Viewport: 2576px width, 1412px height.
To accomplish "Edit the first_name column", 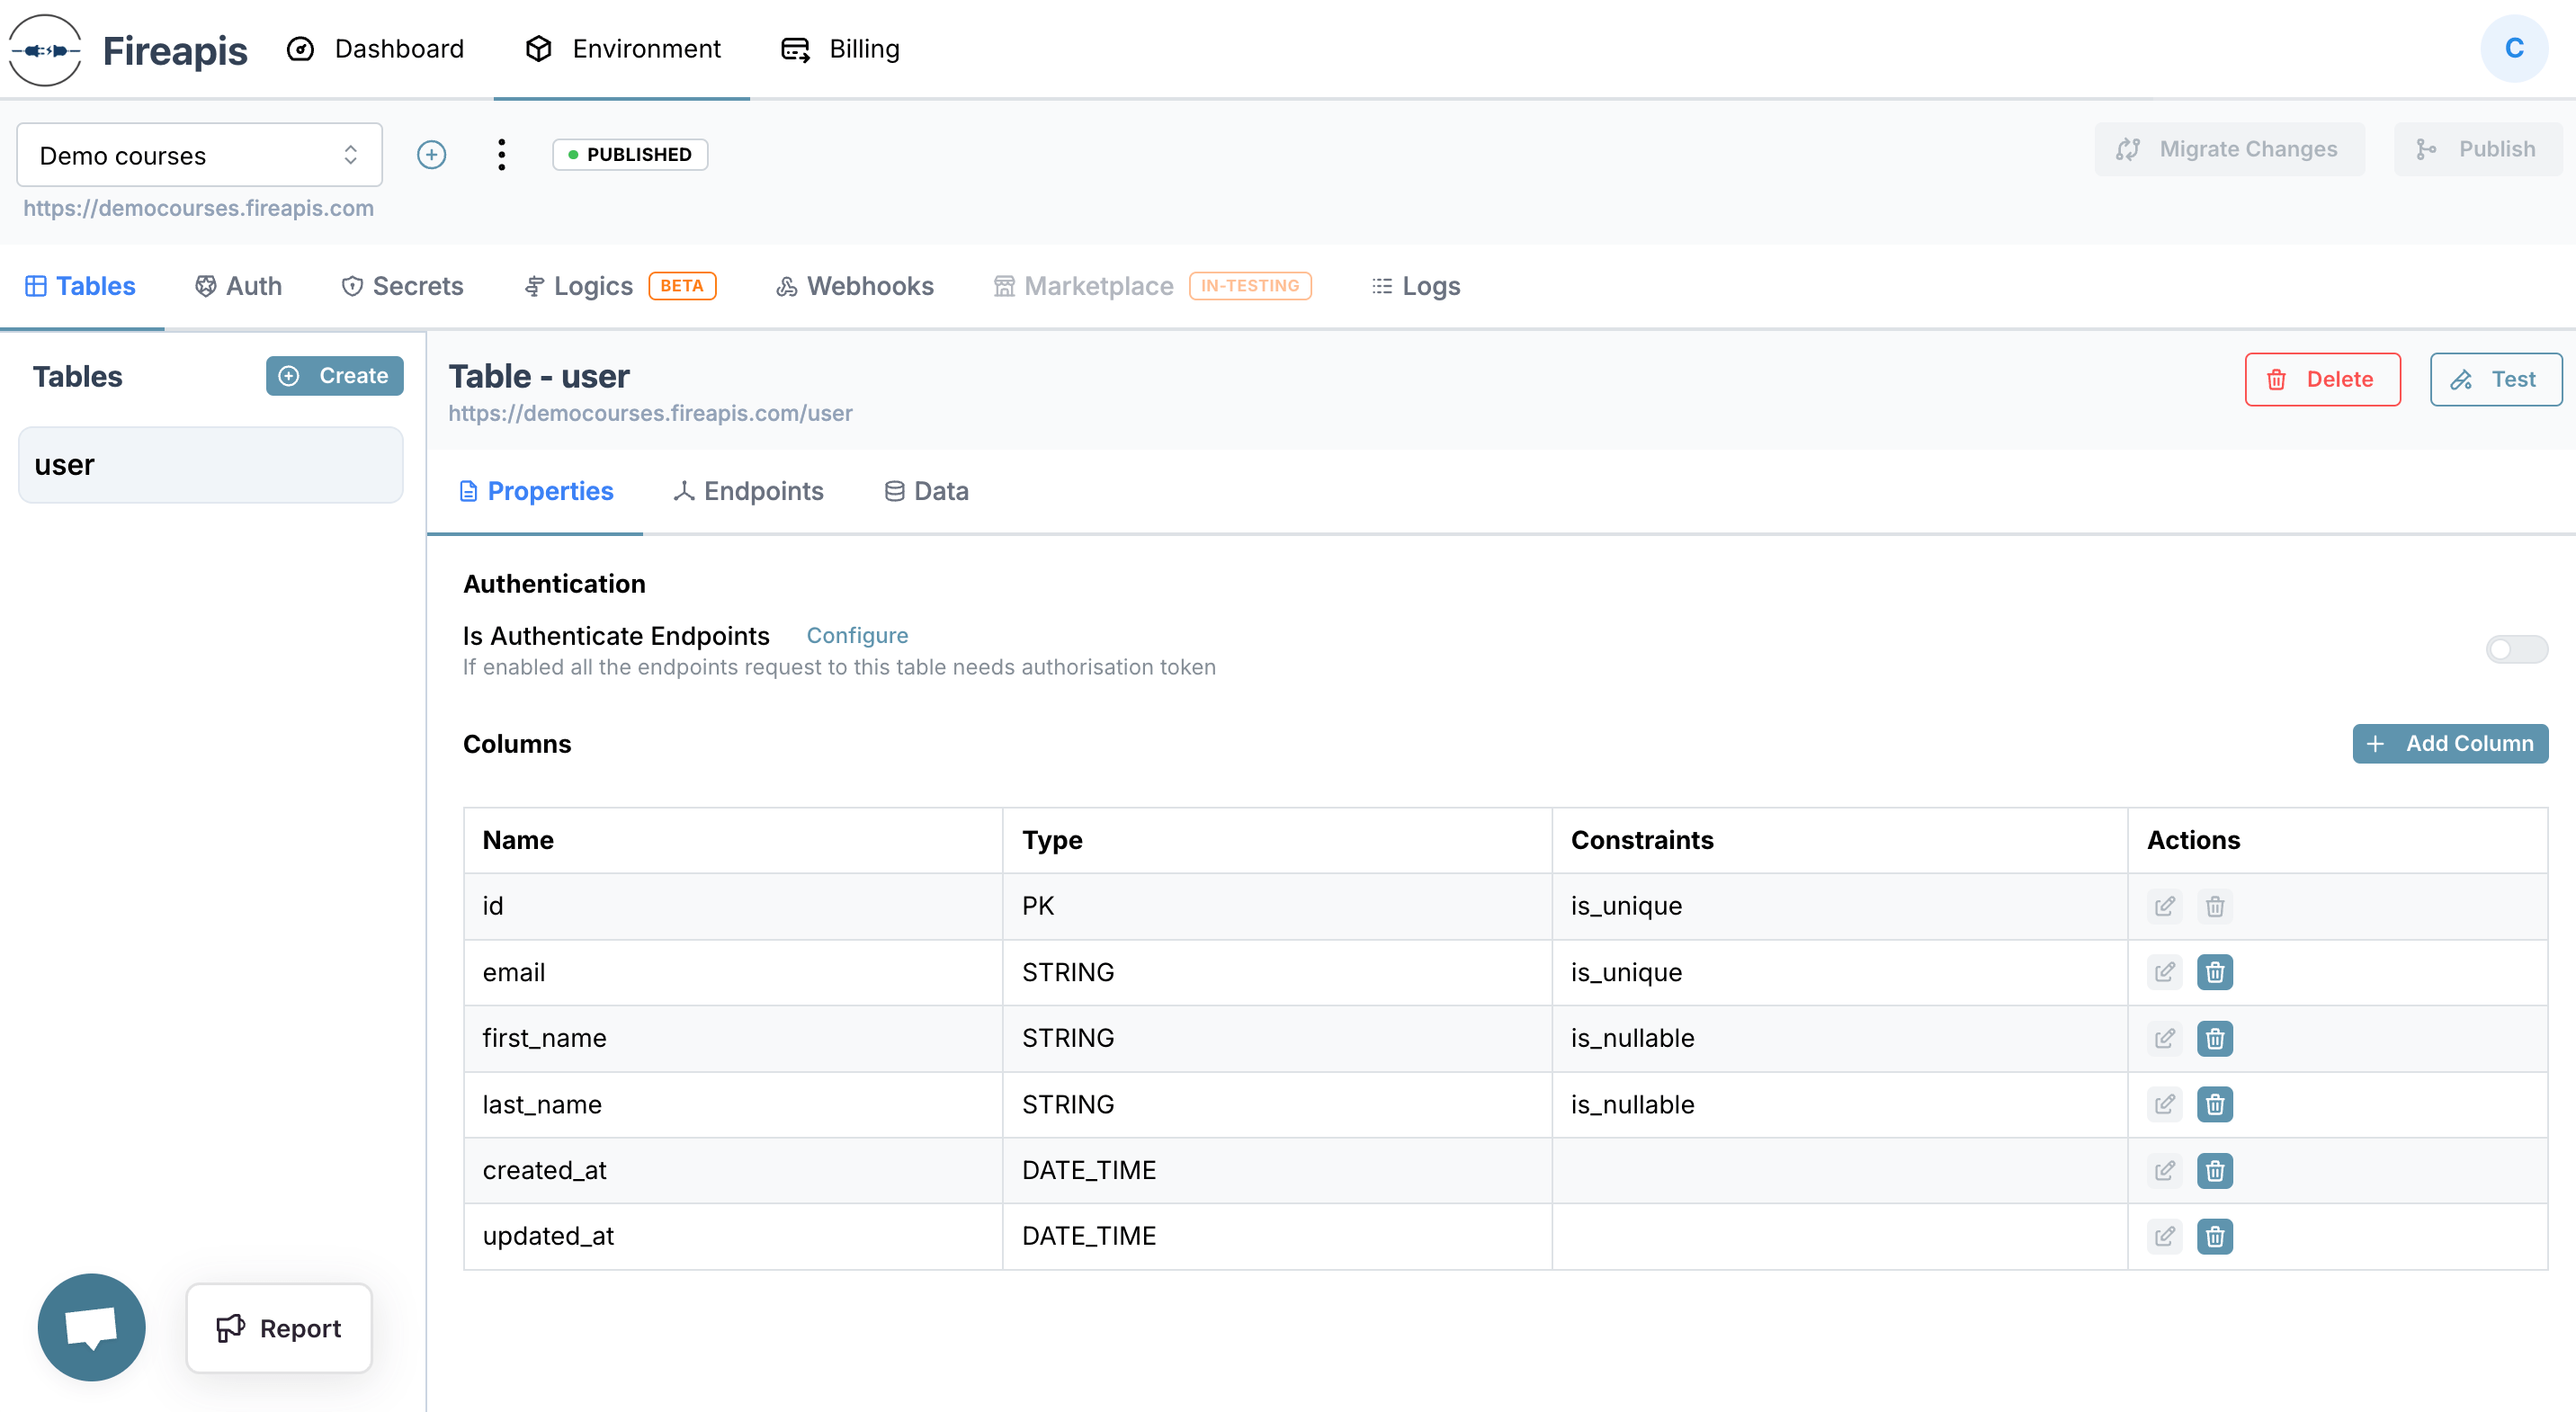I will 2164,1038.
